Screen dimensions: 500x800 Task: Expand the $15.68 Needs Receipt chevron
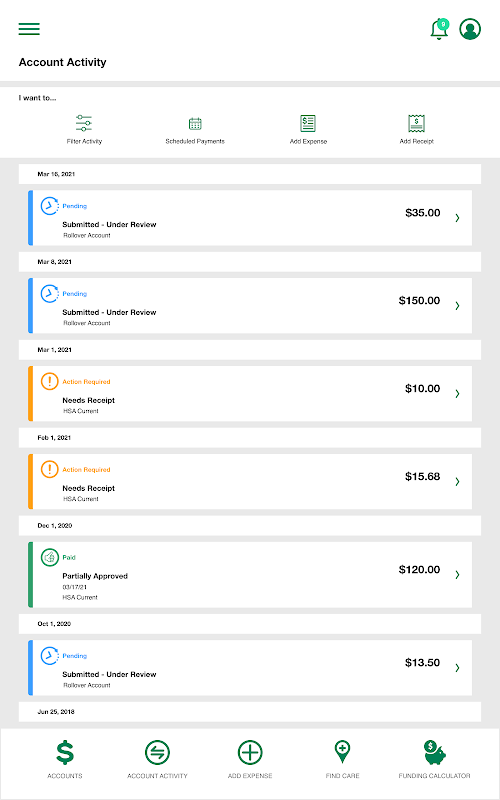click(x=457, y=482)
